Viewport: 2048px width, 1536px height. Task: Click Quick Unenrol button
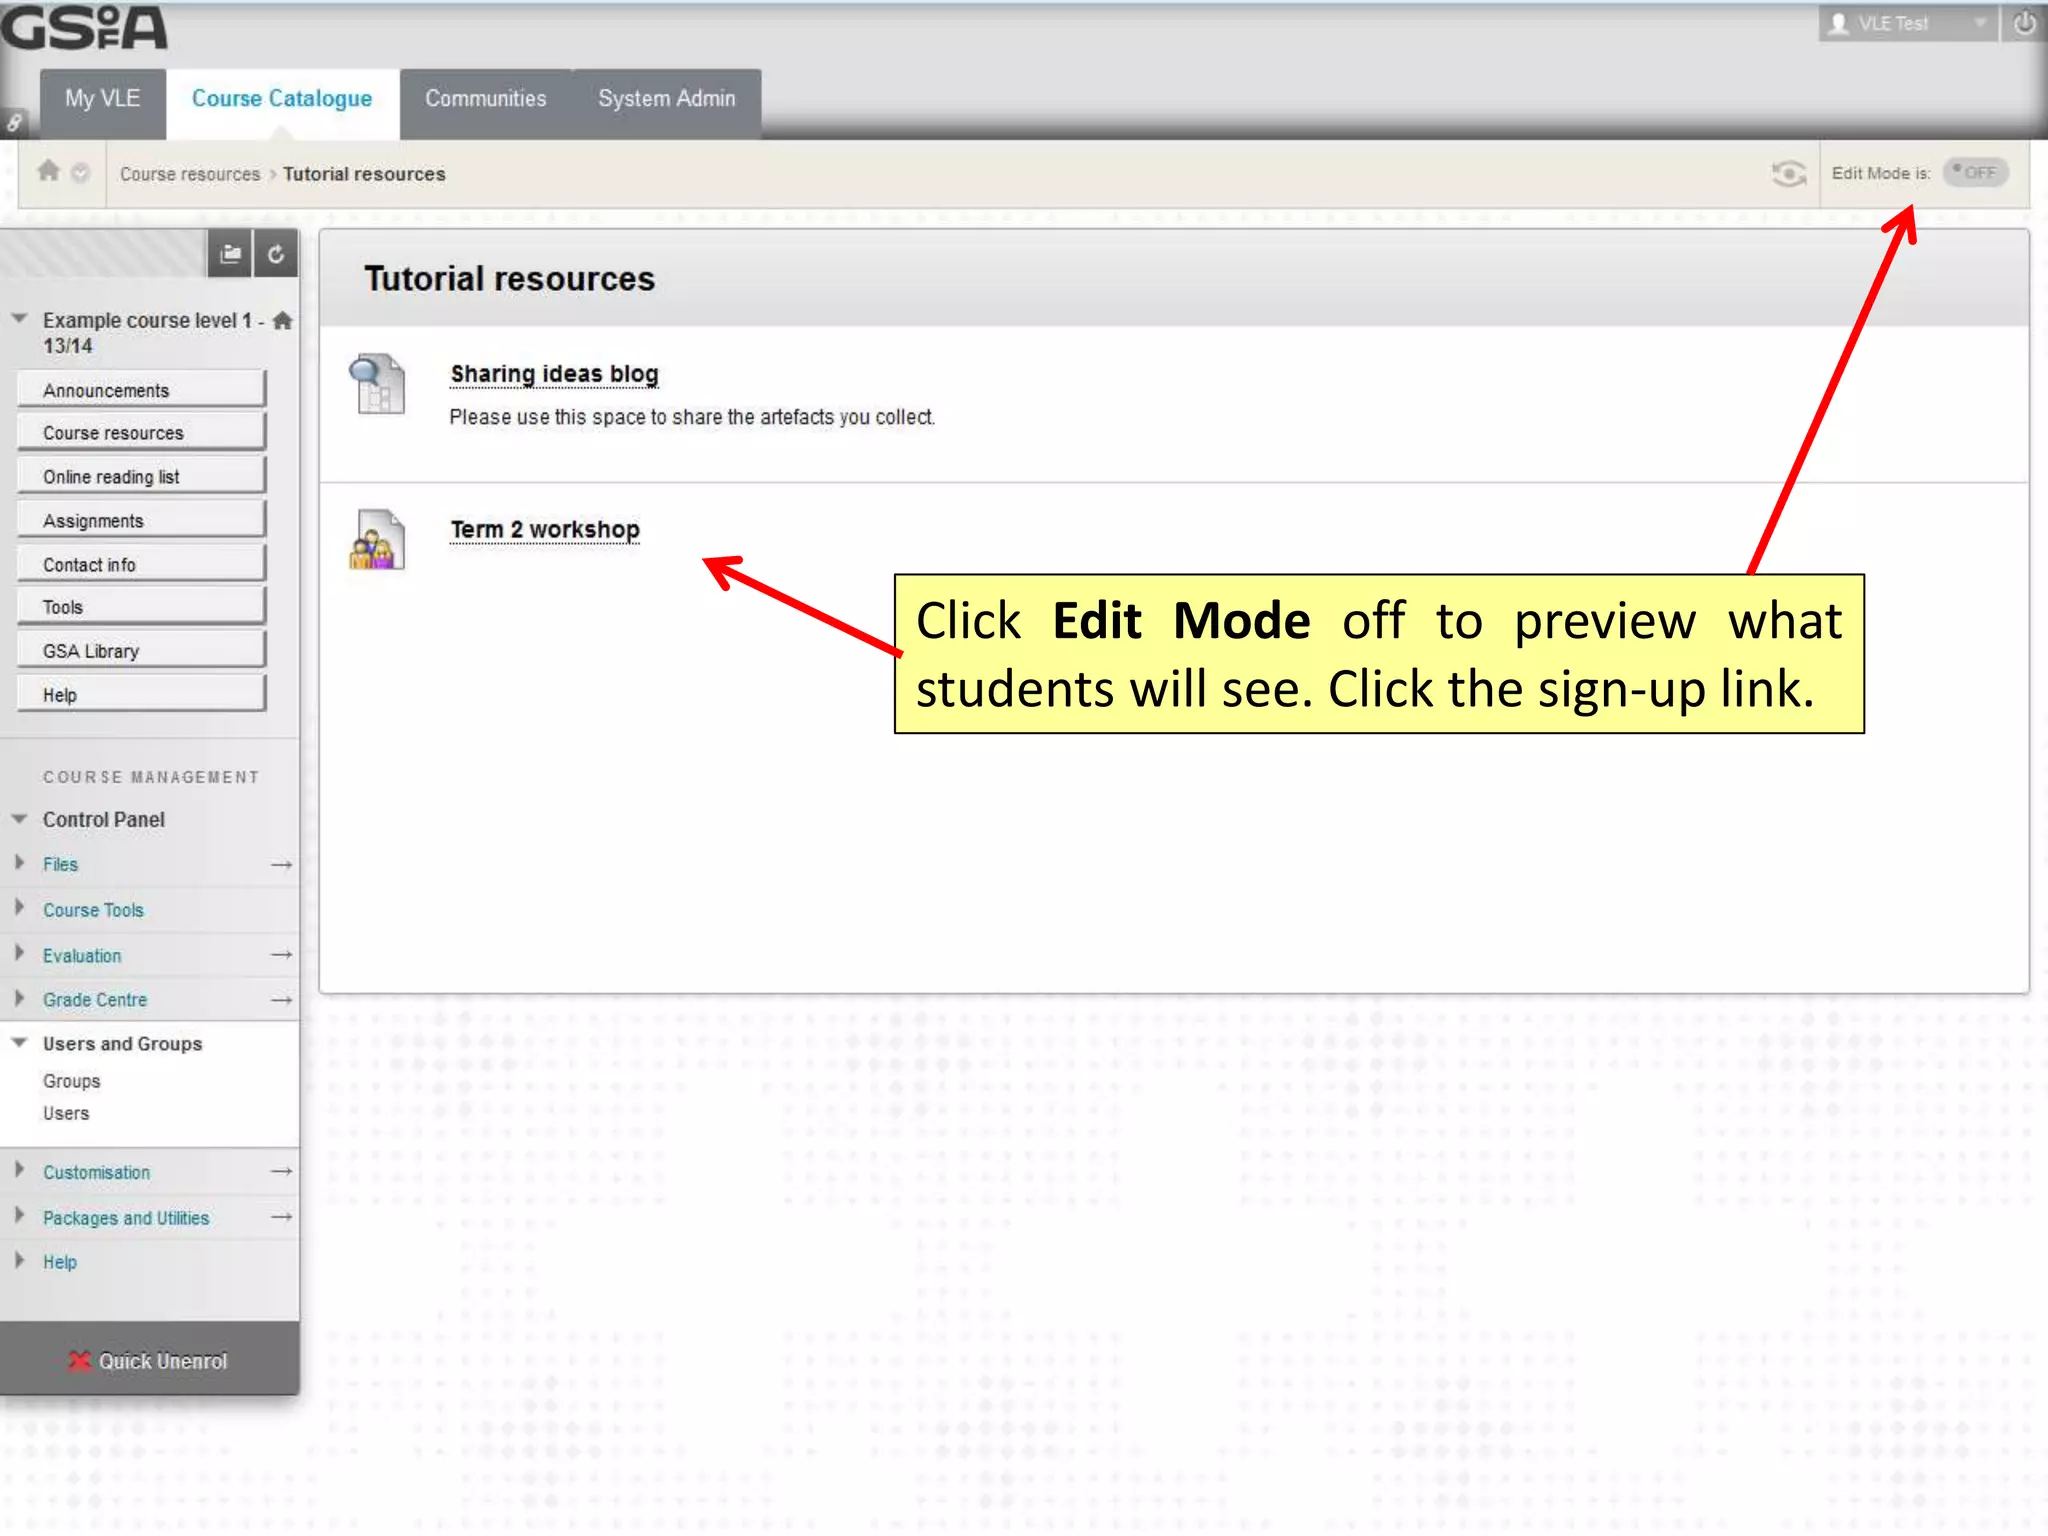click(x=149, y=1361)
